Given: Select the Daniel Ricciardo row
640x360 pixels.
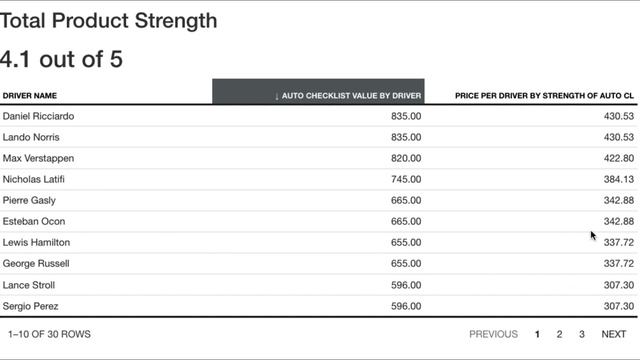Looking at the screenshot, I should pos(318,116).
